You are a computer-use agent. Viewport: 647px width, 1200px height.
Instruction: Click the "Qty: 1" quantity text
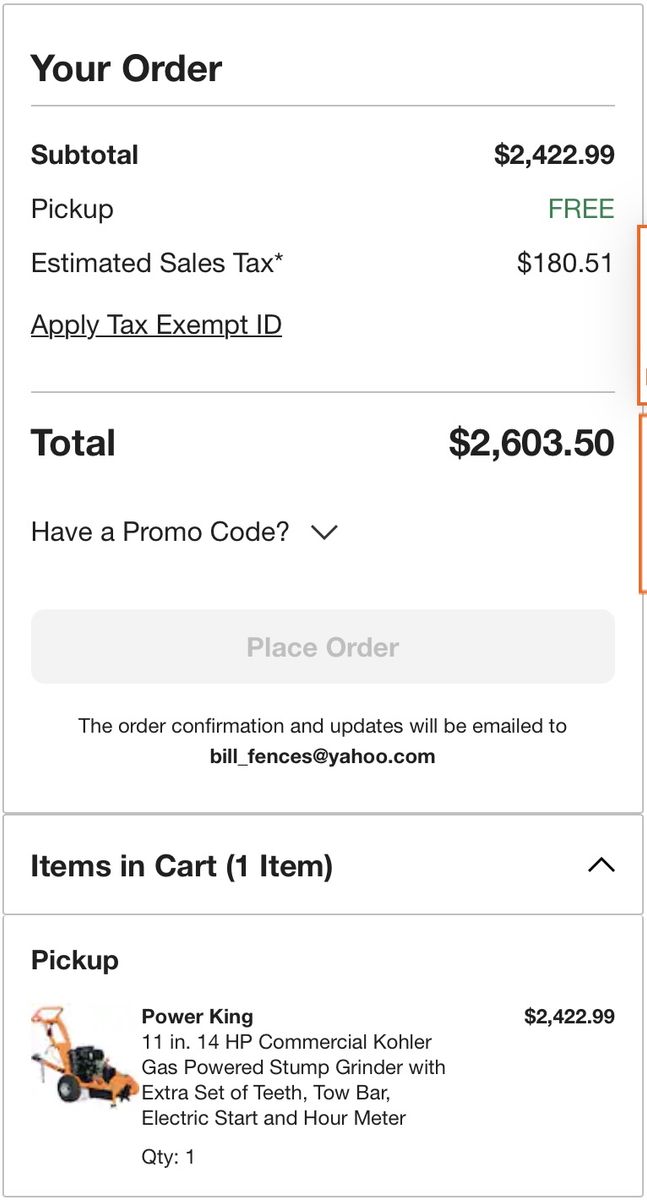point(168,1157)
